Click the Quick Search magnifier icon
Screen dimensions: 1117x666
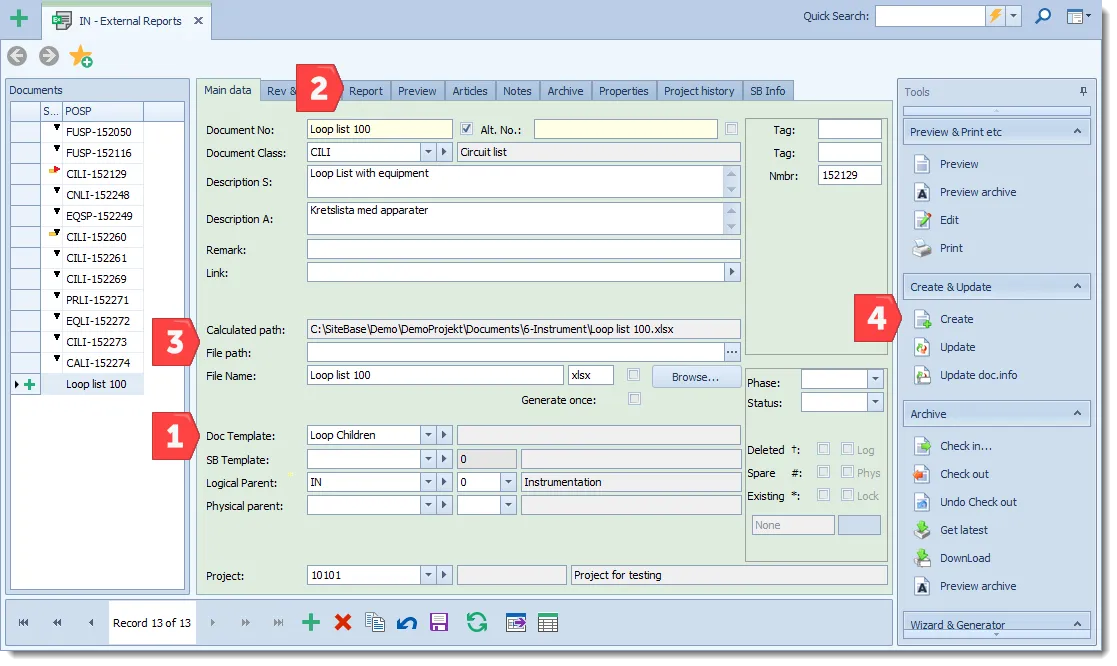click(1042, 16)
